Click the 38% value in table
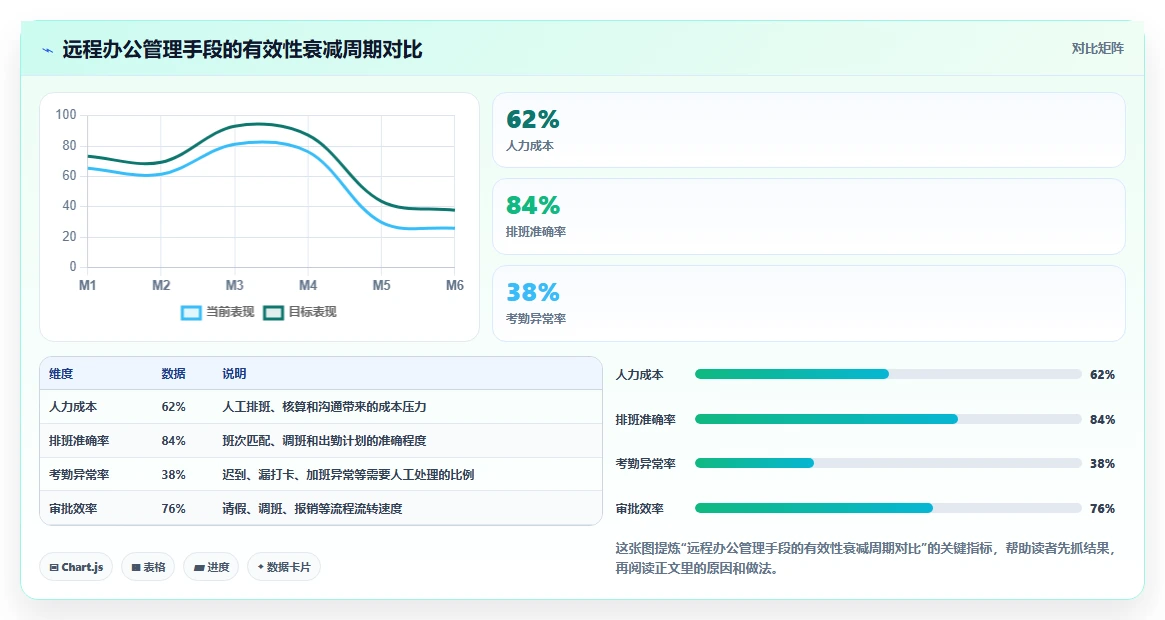Image resolution: width=1165 pixels, height=620 pixels. 173,475
